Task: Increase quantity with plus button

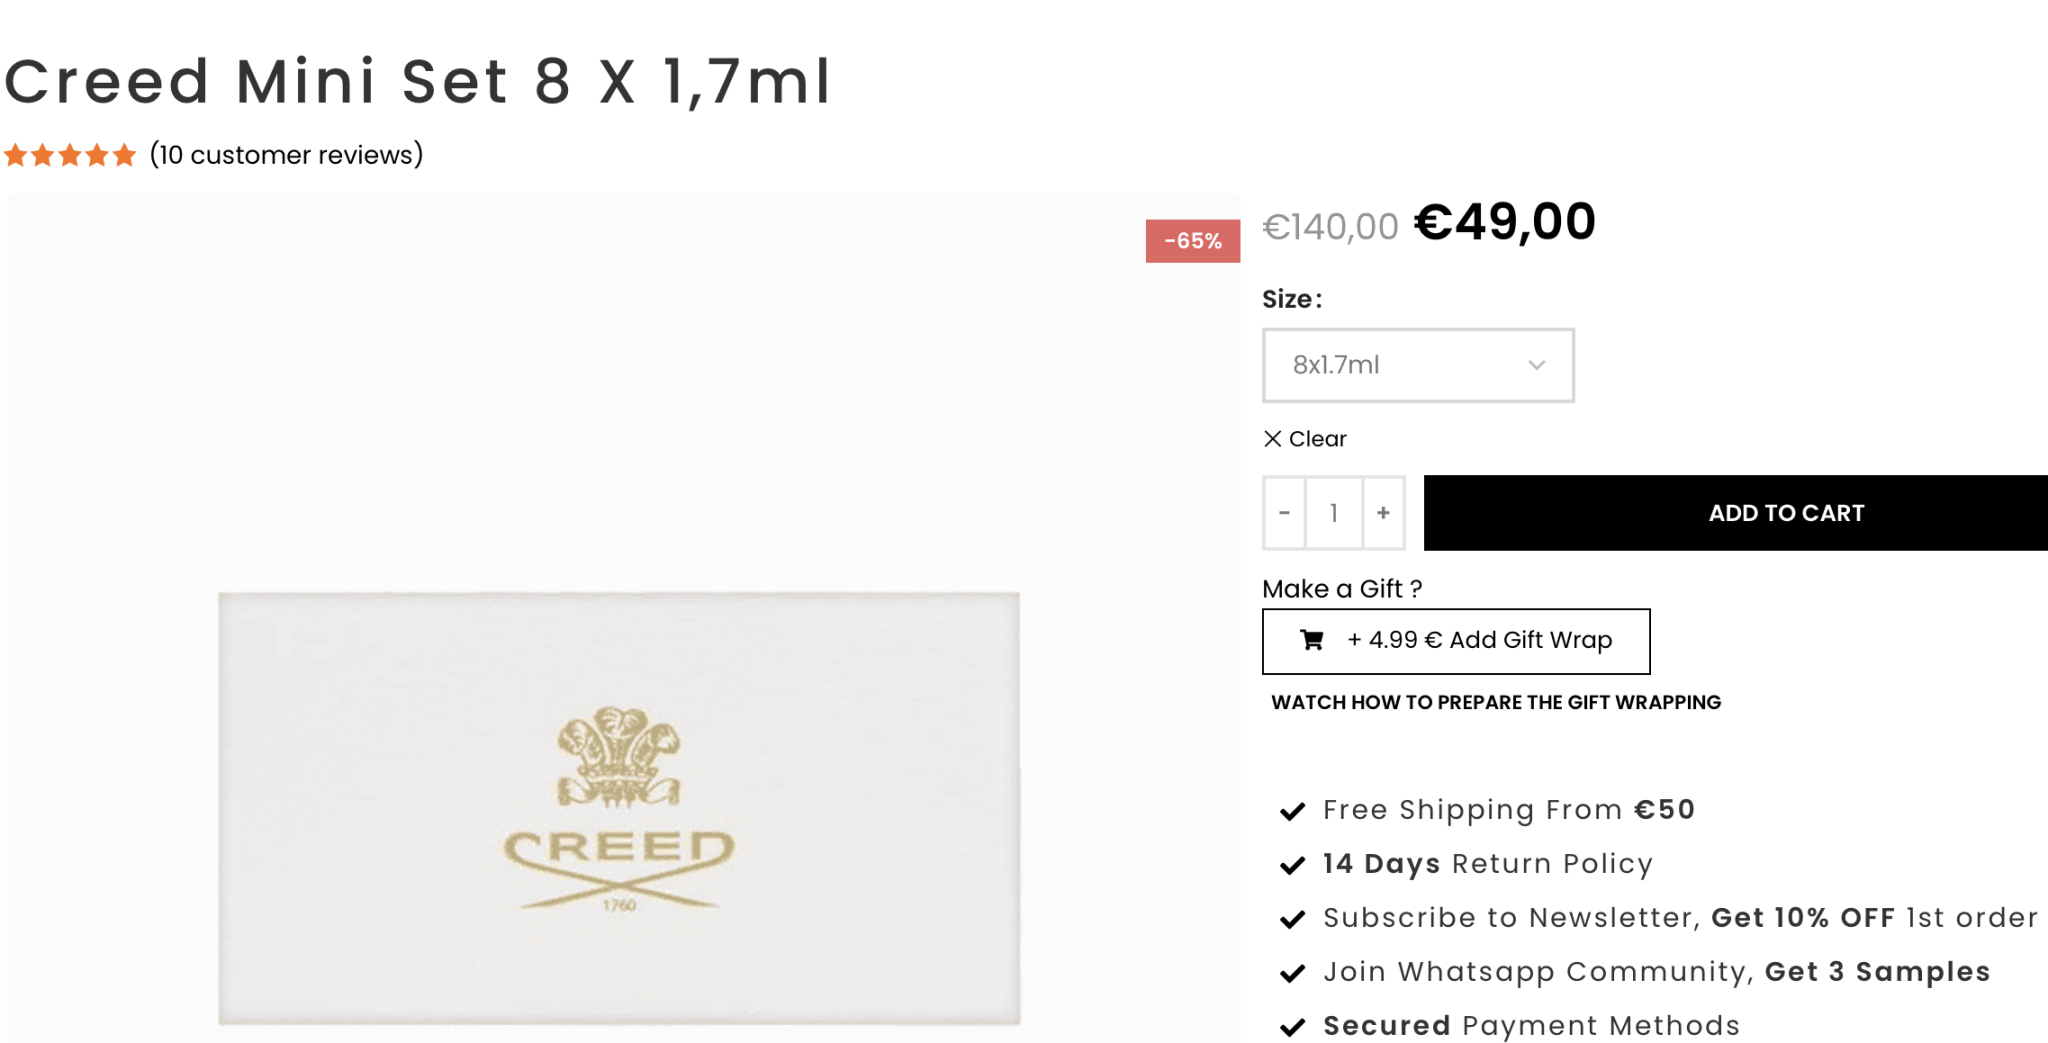Action: [1383, 513]
